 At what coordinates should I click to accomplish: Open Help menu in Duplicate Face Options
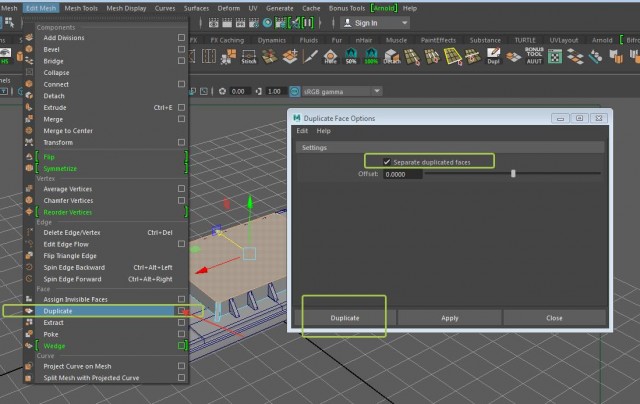coord(323,131)
